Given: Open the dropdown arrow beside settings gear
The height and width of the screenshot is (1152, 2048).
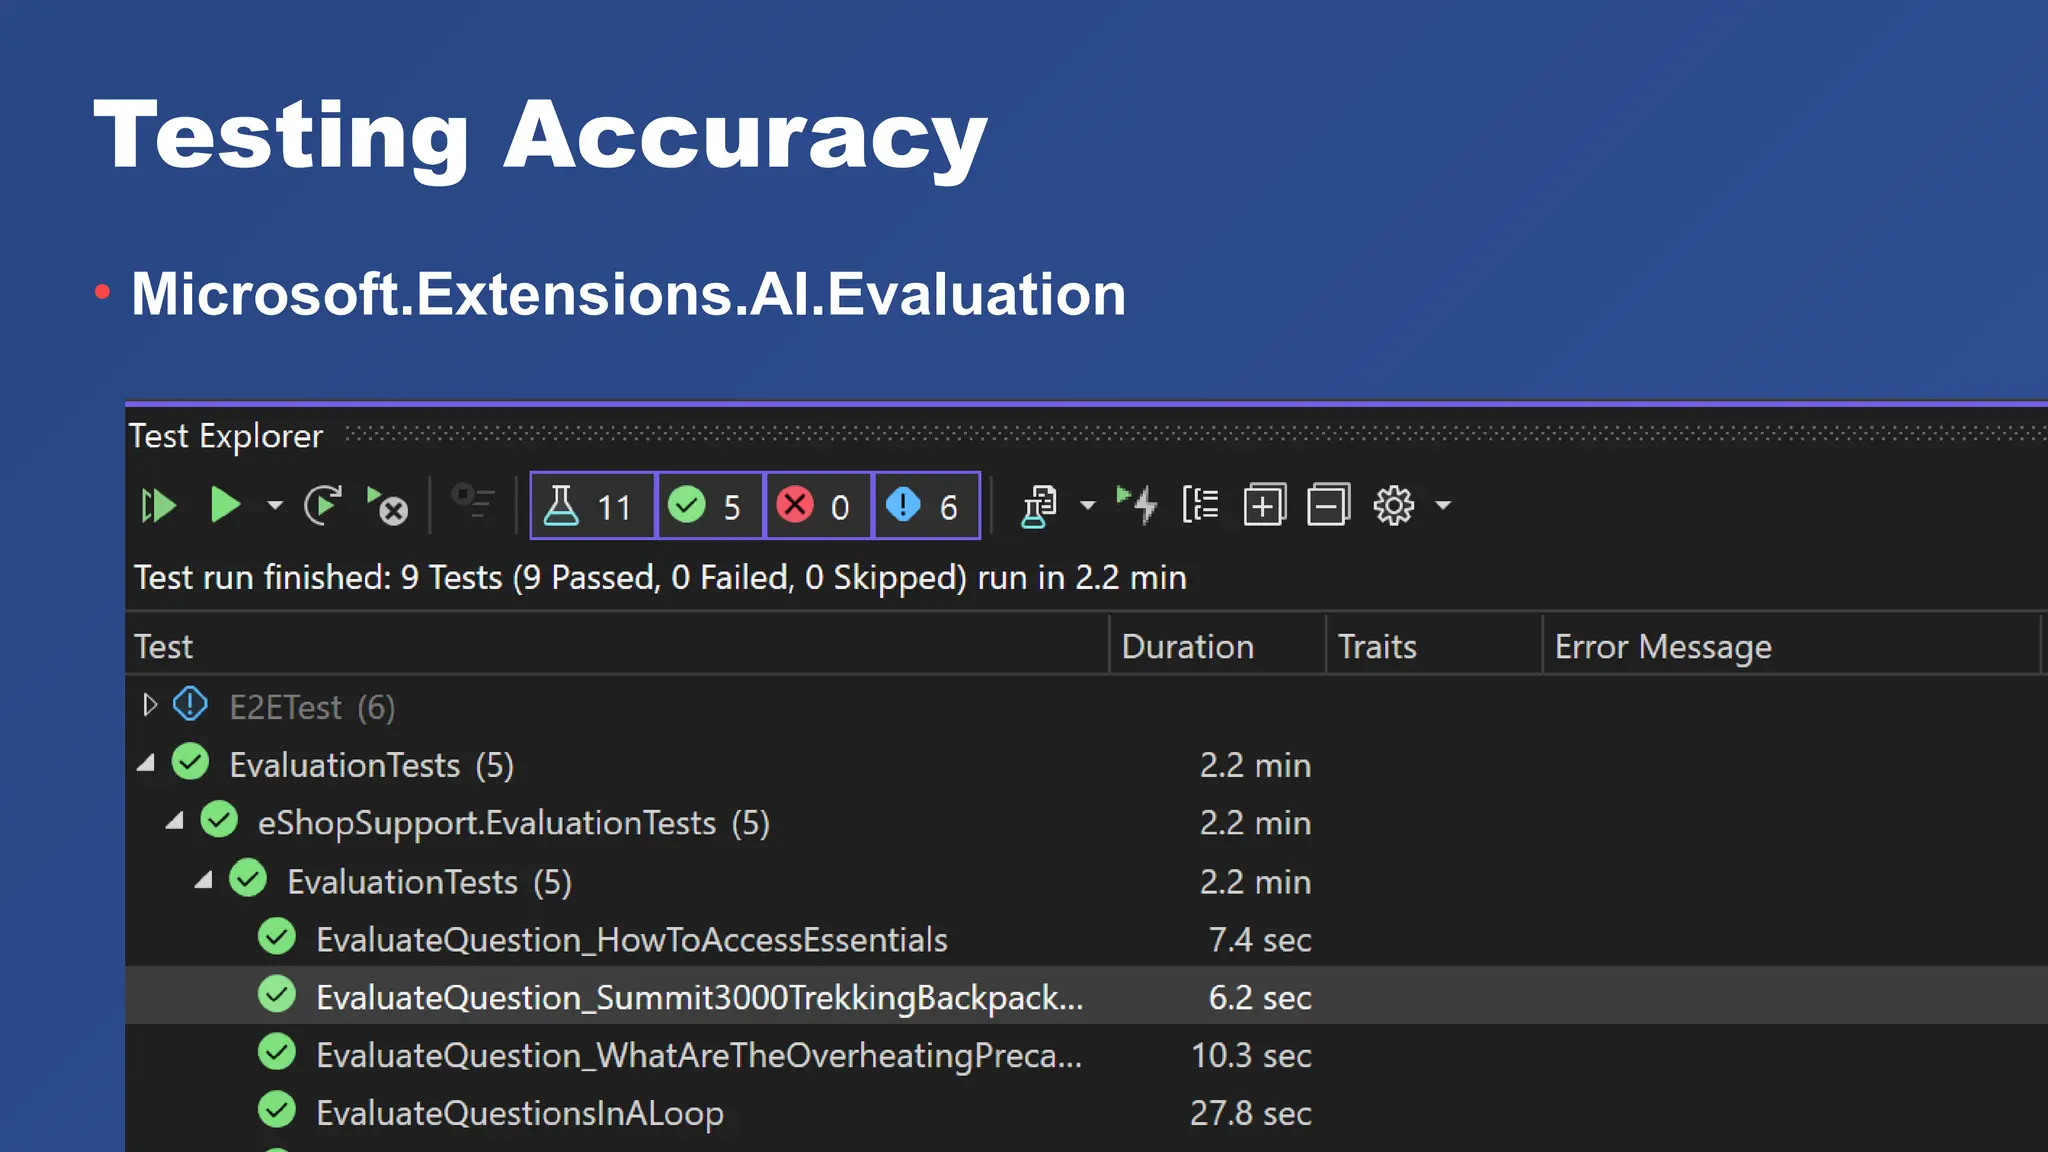Looking at the screenshot, I should click(1443, 506).
